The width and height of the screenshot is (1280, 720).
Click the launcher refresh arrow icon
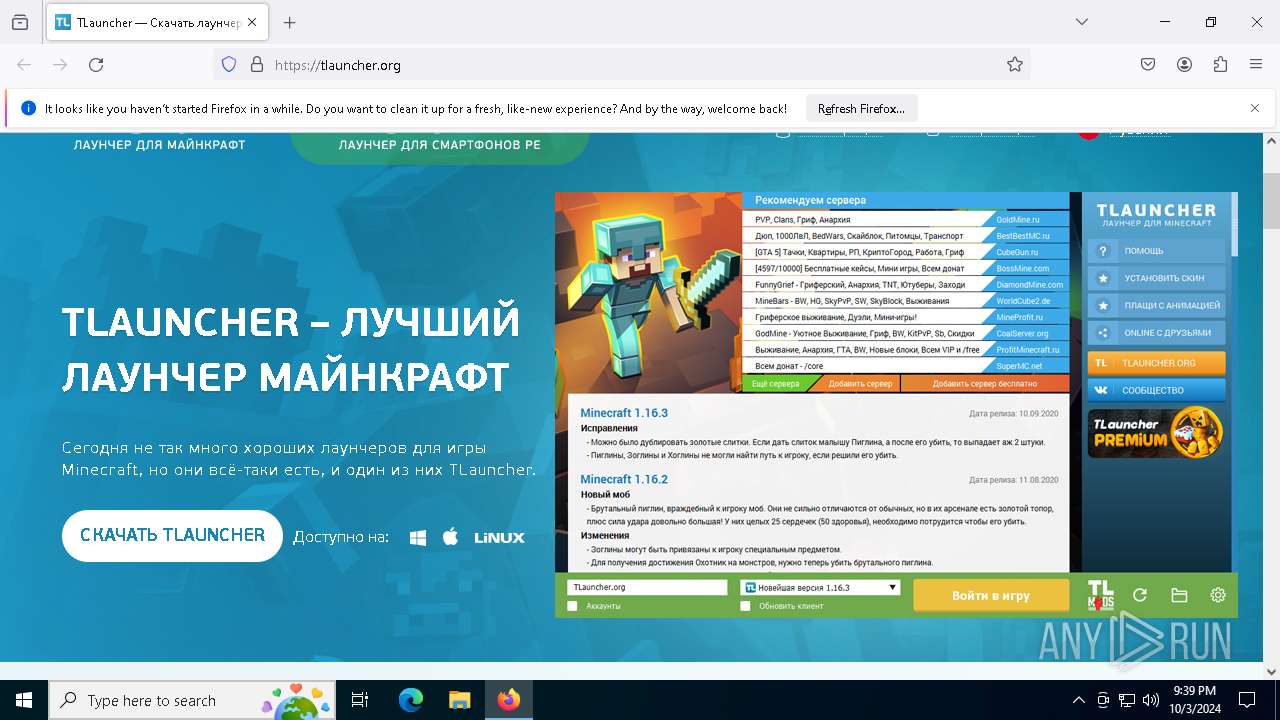click(x=1140, y=595)
